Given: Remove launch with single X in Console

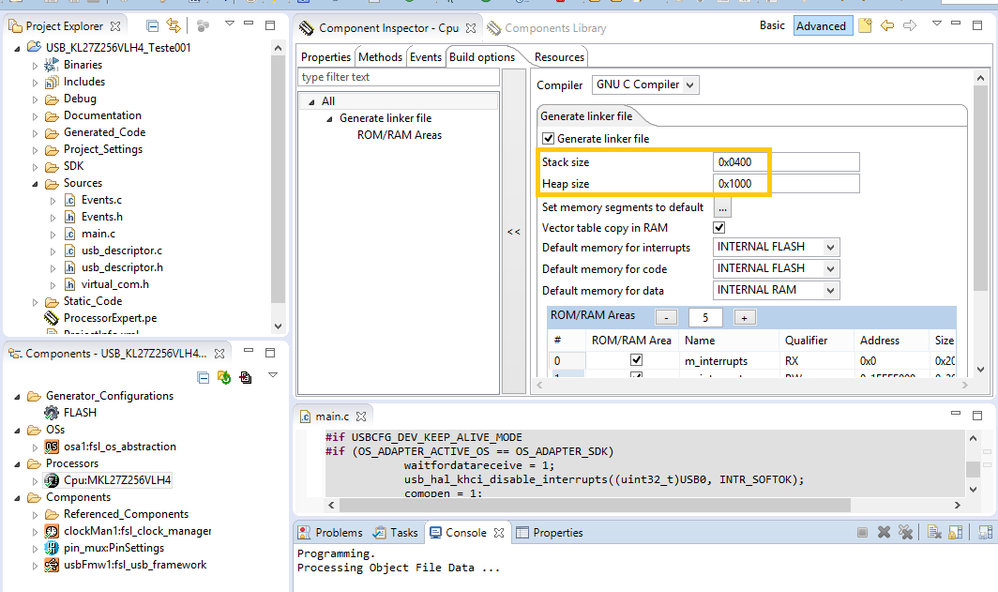Looking at the screenshot, I should [883, 532].
